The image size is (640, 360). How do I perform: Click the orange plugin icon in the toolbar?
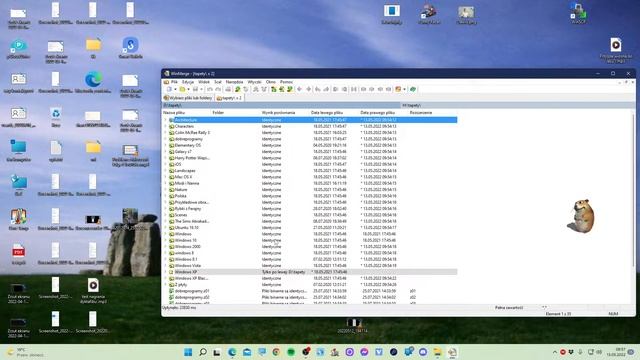(x=398, y=89)
